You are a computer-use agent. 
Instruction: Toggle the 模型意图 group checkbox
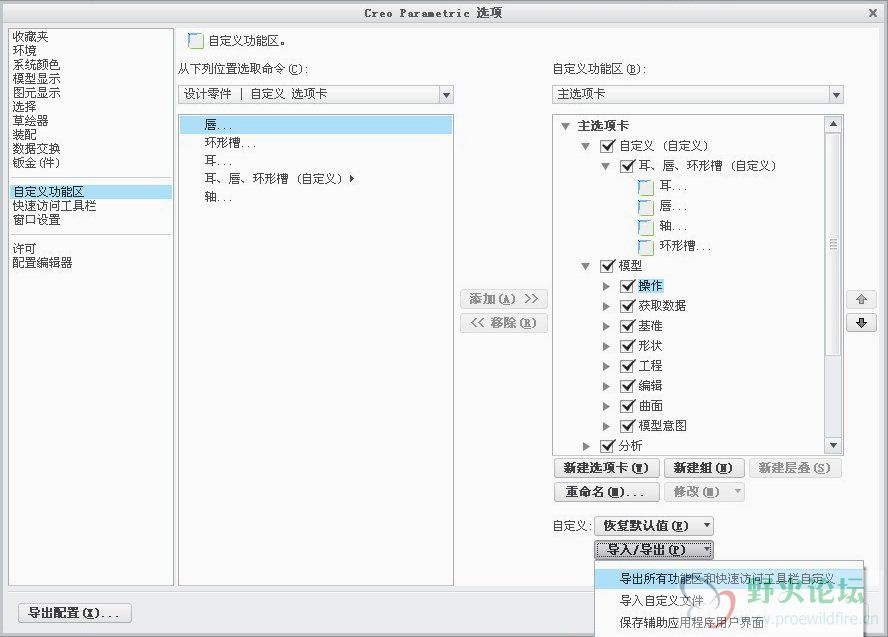(x=627, y=426)
